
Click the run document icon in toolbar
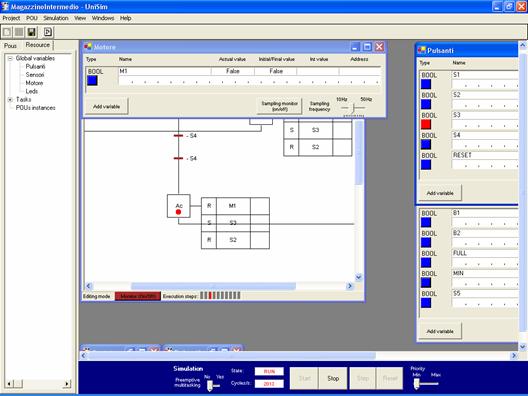pyautogui.click(x=48, y=32)
